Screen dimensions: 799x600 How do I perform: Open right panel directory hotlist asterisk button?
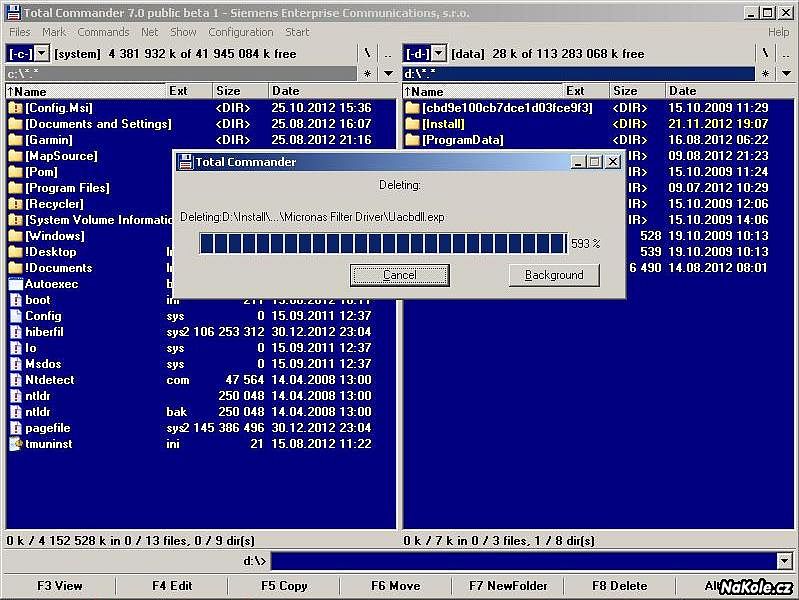[x=765, y=74]
